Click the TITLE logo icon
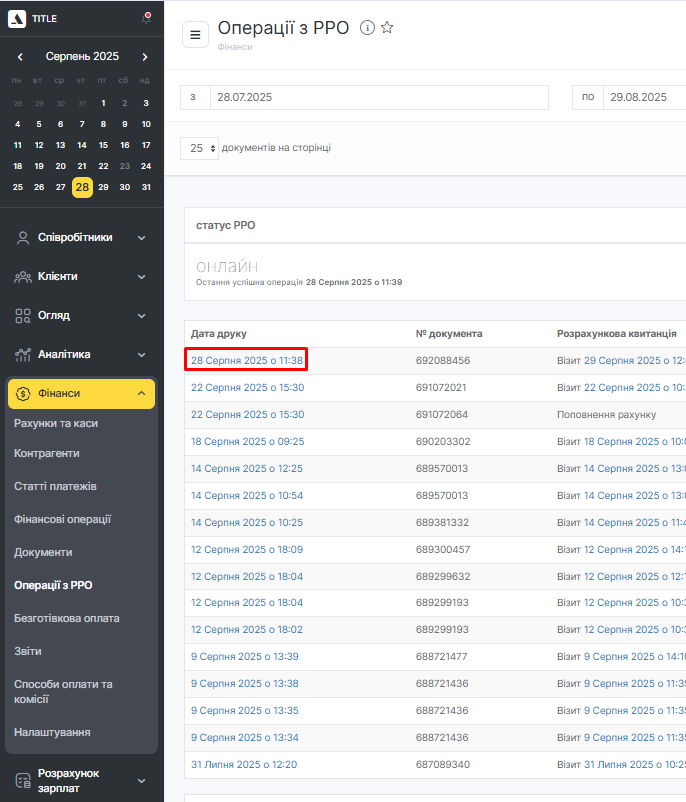 [18, 18]
